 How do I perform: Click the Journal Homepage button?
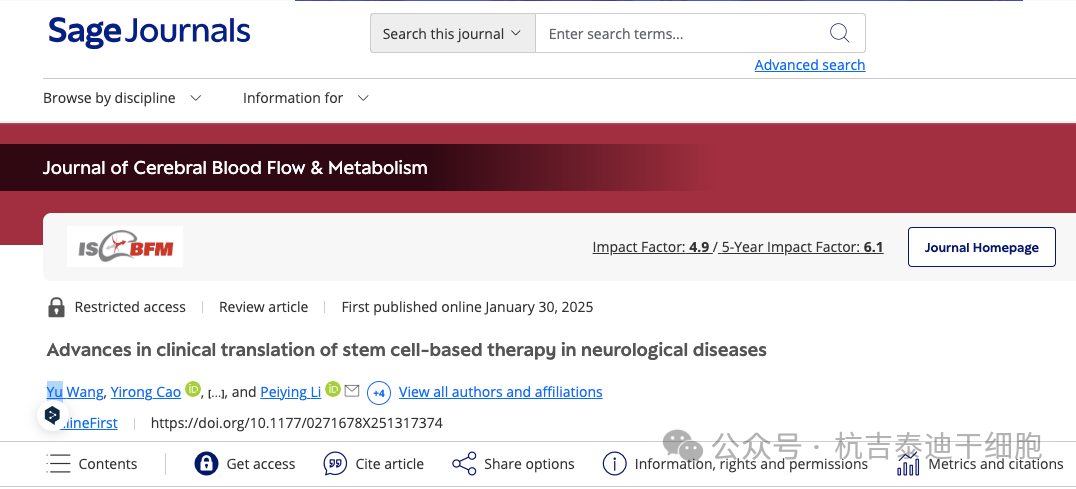point(981,247)
